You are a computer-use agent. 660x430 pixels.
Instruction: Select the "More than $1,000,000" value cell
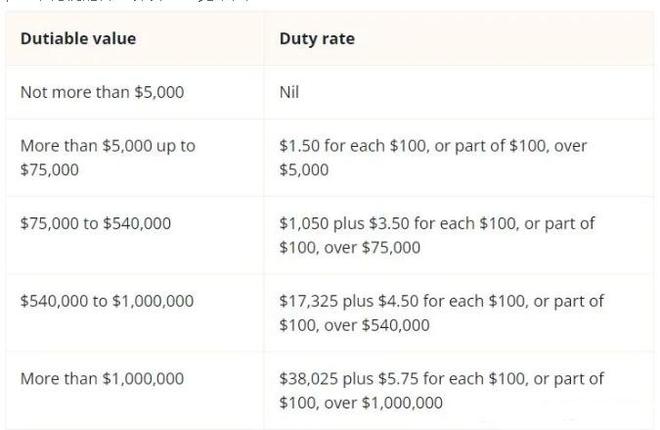[102, 379]
